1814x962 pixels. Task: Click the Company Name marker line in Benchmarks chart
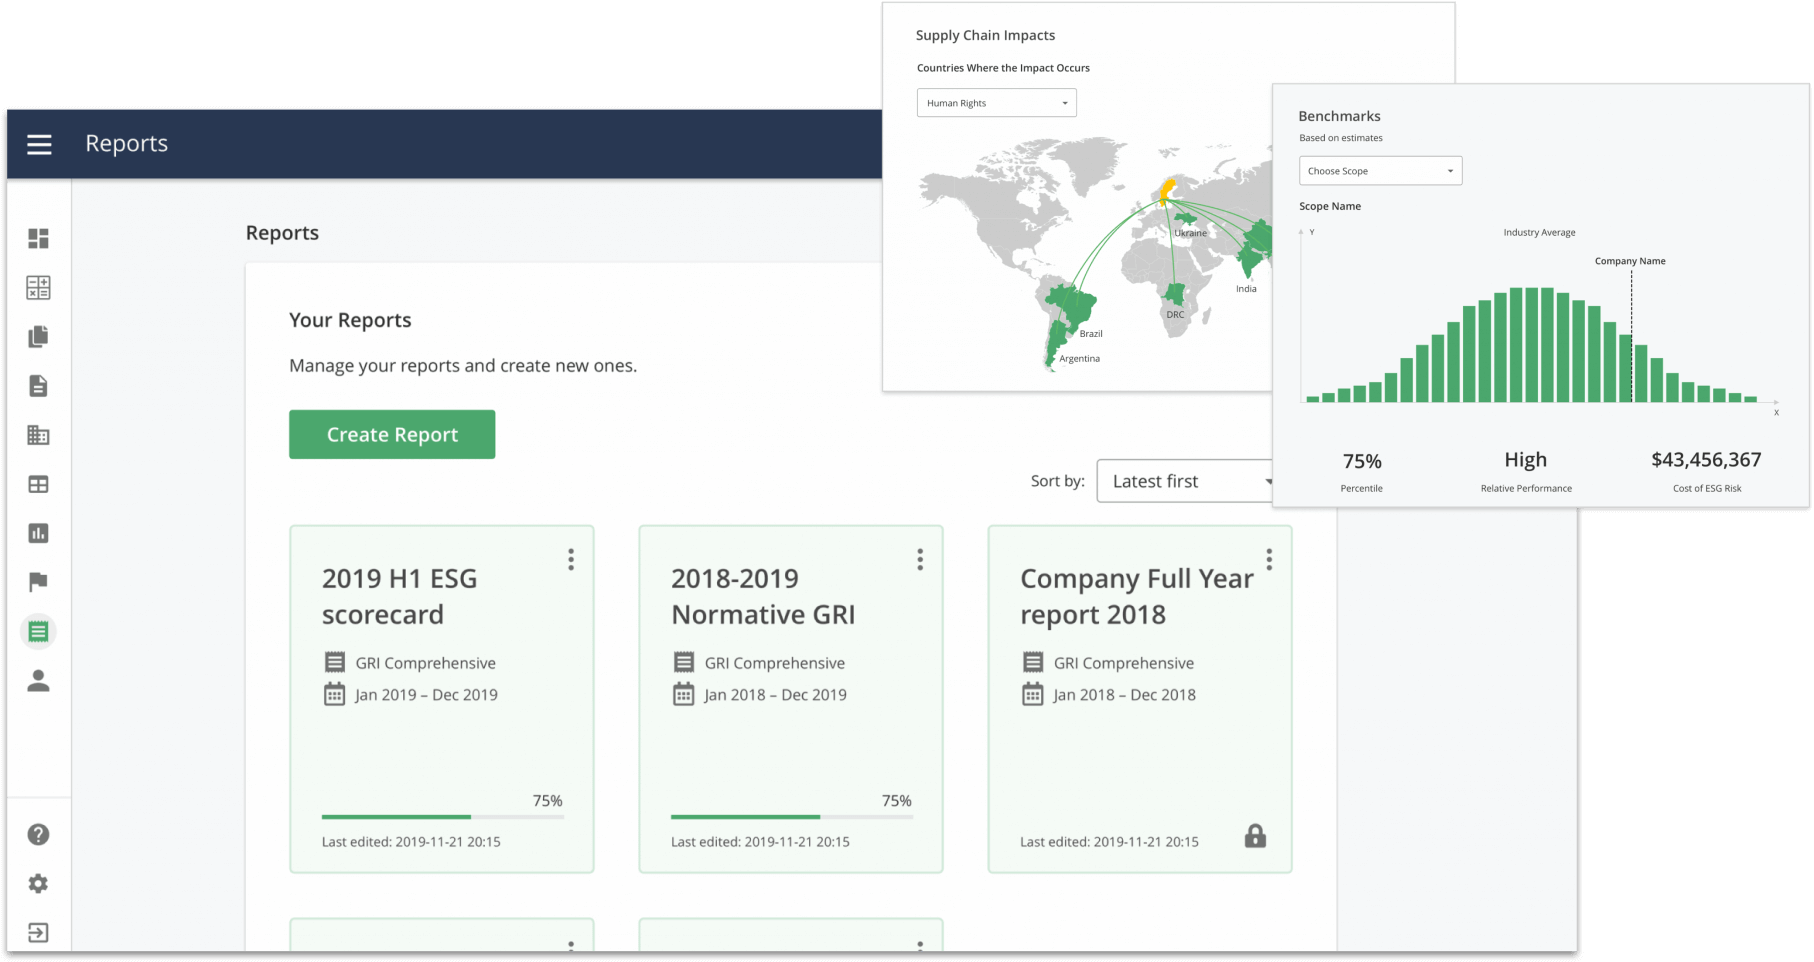click(x=1632, y=335)
